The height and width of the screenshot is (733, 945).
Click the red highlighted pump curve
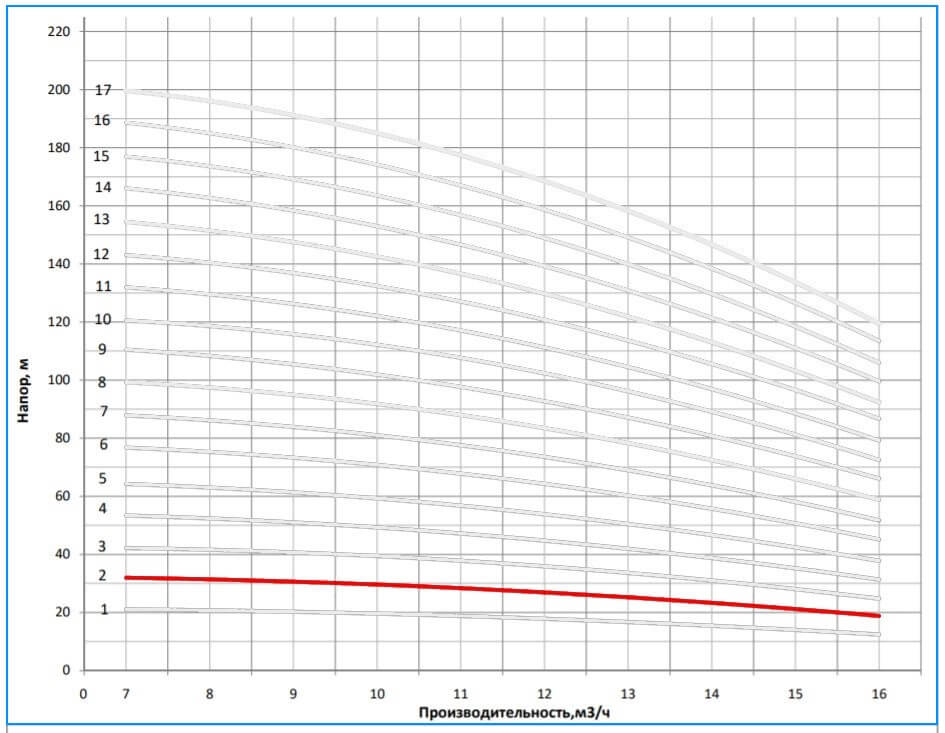point(500,587)
